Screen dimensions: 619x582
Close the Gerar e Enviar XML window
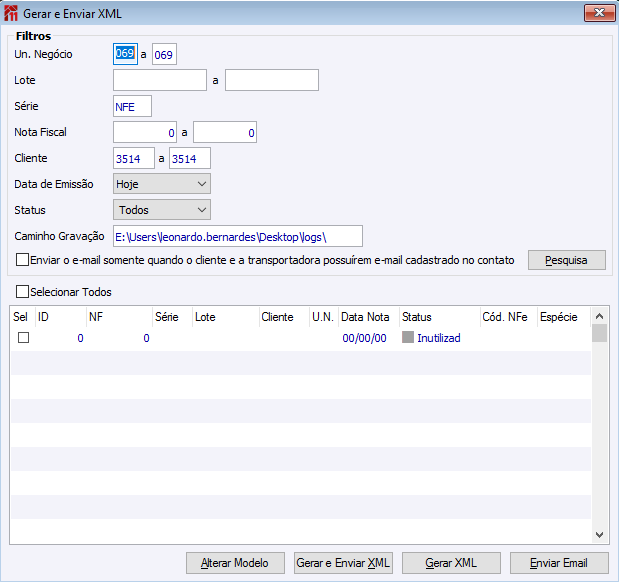point(599,13)
